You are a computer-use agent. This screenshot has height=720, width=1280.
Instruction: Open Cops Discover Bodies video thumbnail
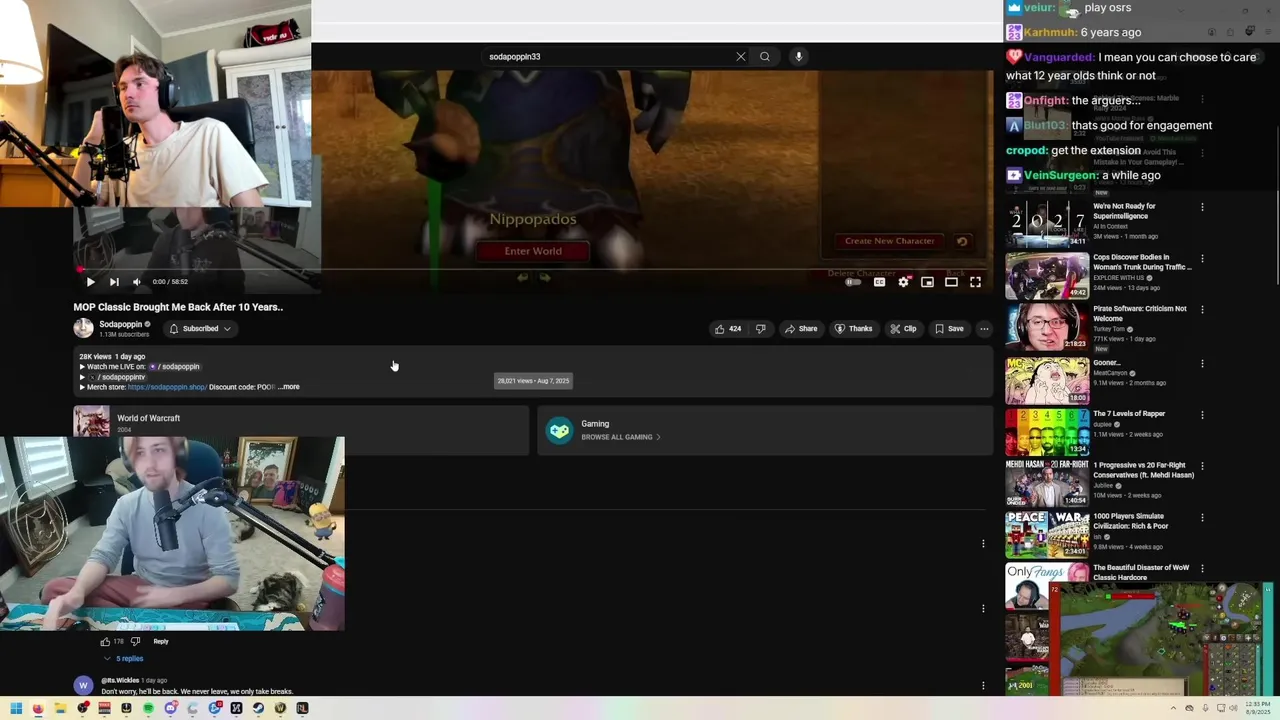(1047, 275)
